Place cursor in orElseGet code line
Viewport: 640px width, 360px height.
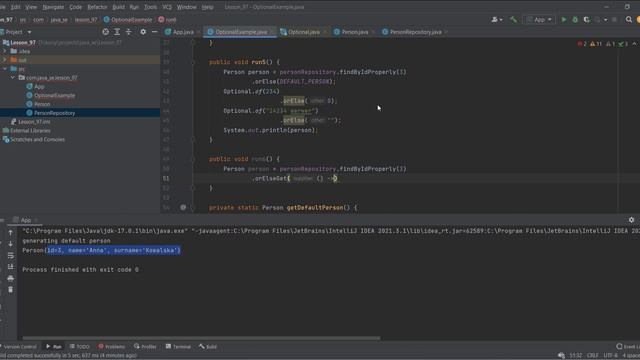pyautogui.click(x=295, y=178)
